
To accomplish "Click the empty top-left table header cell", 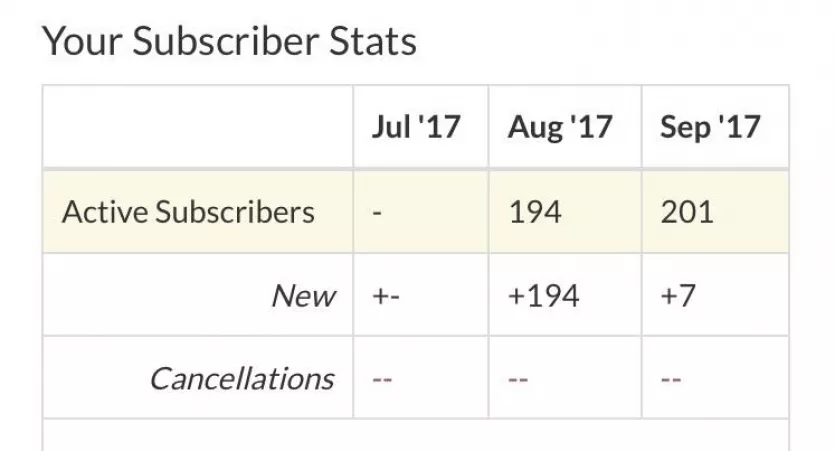I will pos(197,127).
